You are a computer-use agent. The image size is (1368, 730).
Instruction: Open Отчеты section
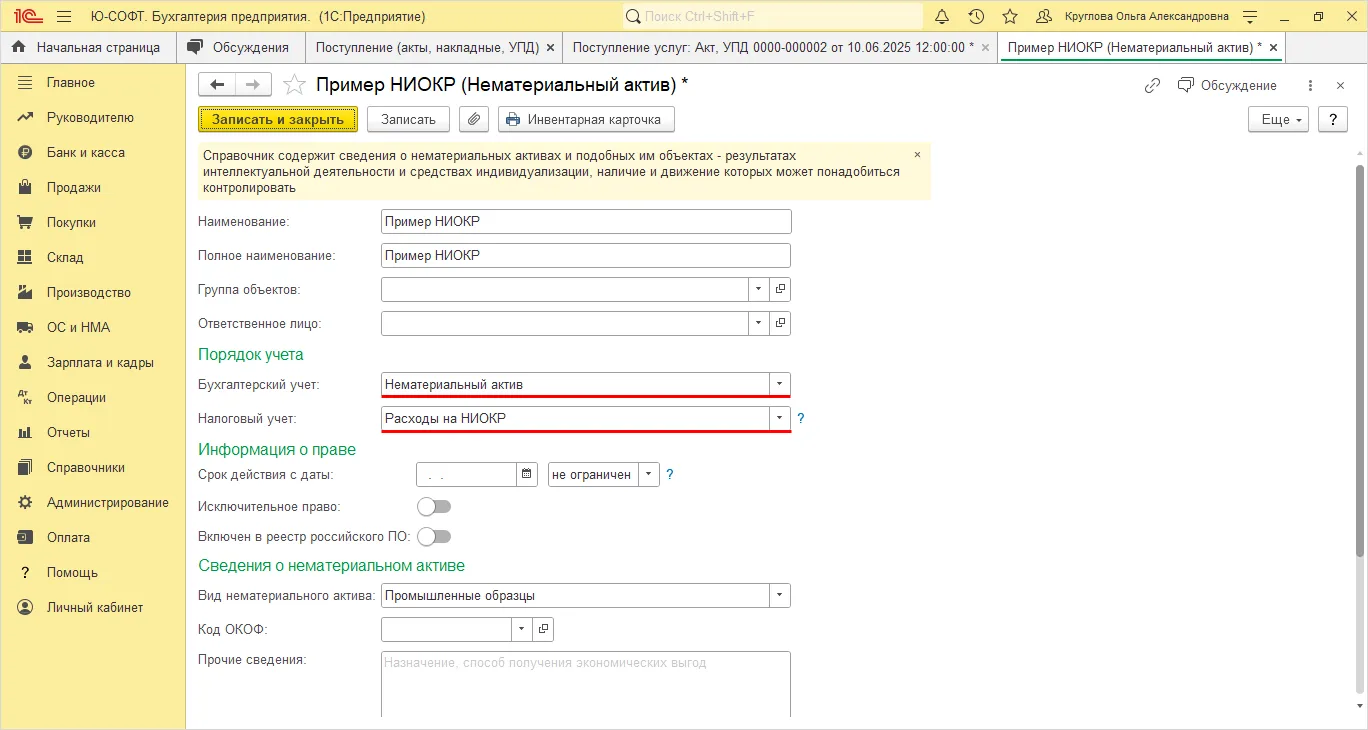[x=68, y=432]
